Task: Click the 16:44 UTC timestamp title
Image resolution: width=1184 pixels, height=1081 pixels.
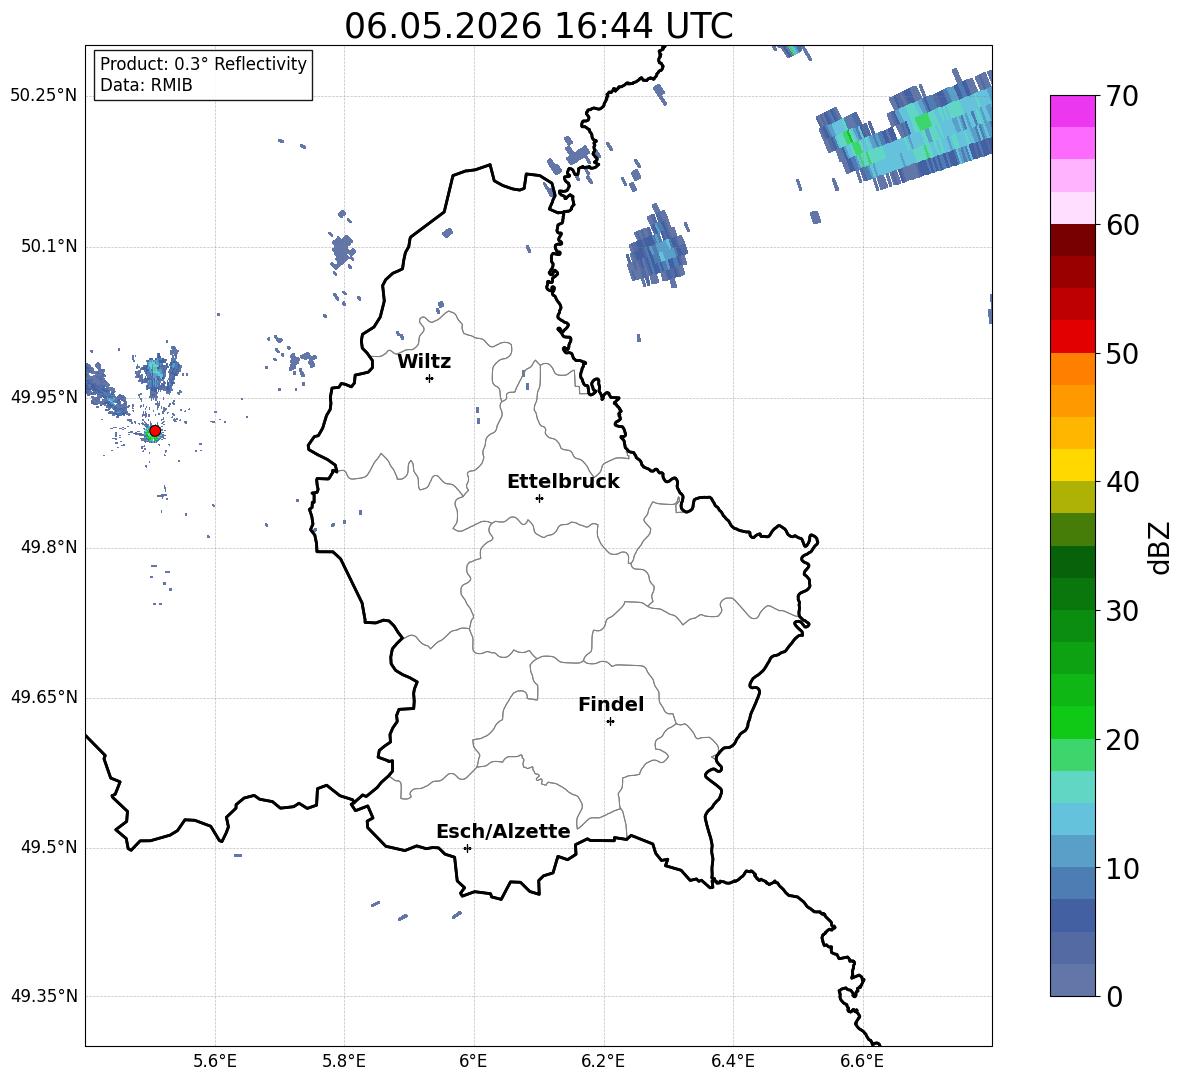Action: click(x=538, y=26)
